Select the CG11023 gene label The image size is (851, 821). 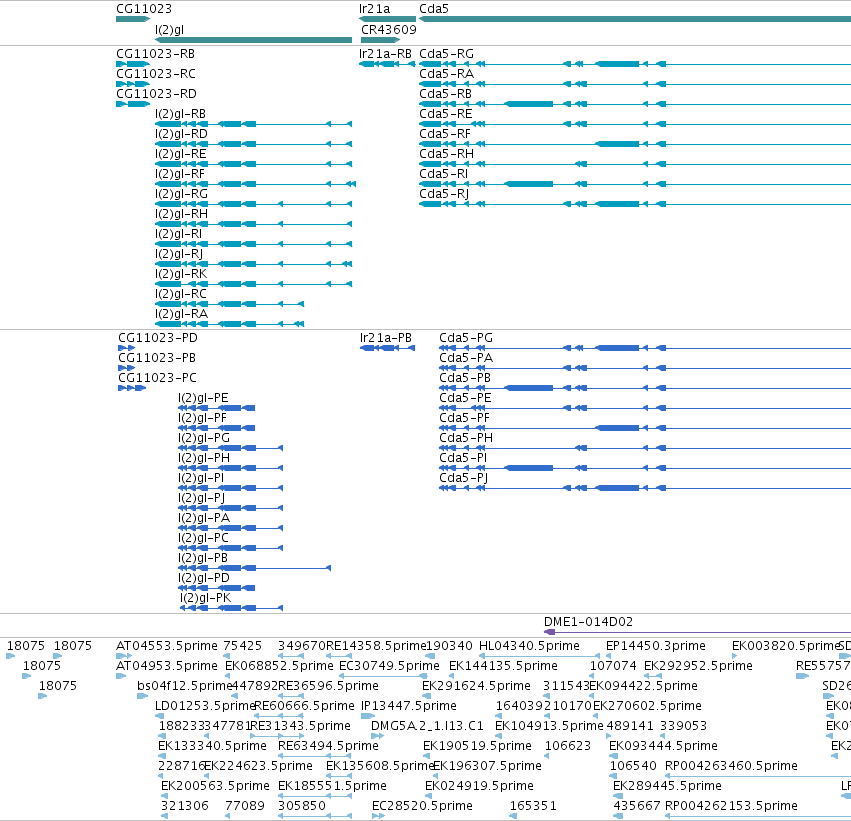pos(144,9)
